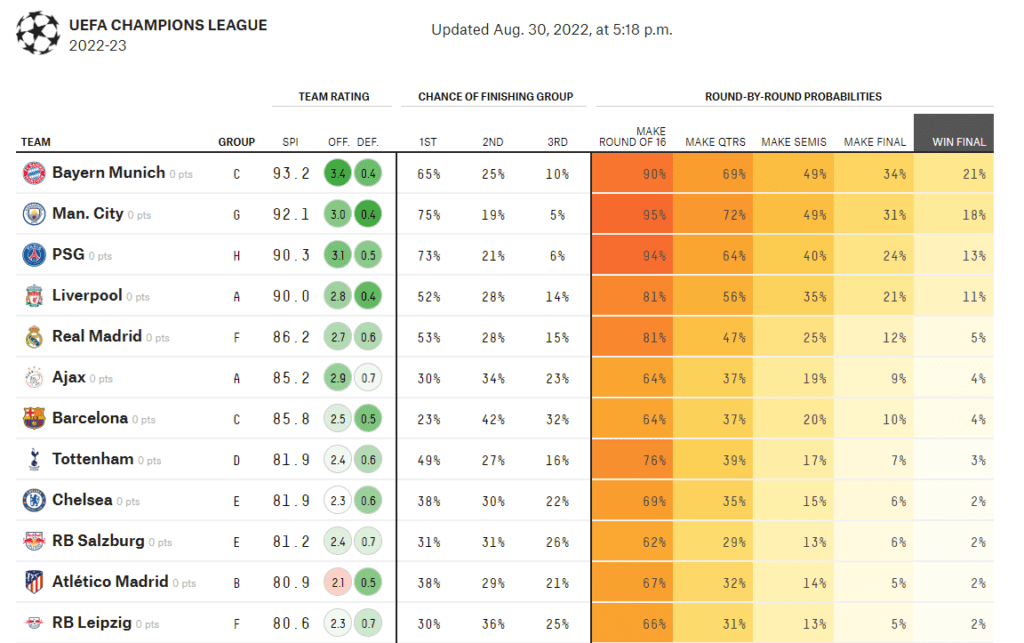Sort by GROUP column header
Viewport: 1024px width, 643px height.
point(236,142)
